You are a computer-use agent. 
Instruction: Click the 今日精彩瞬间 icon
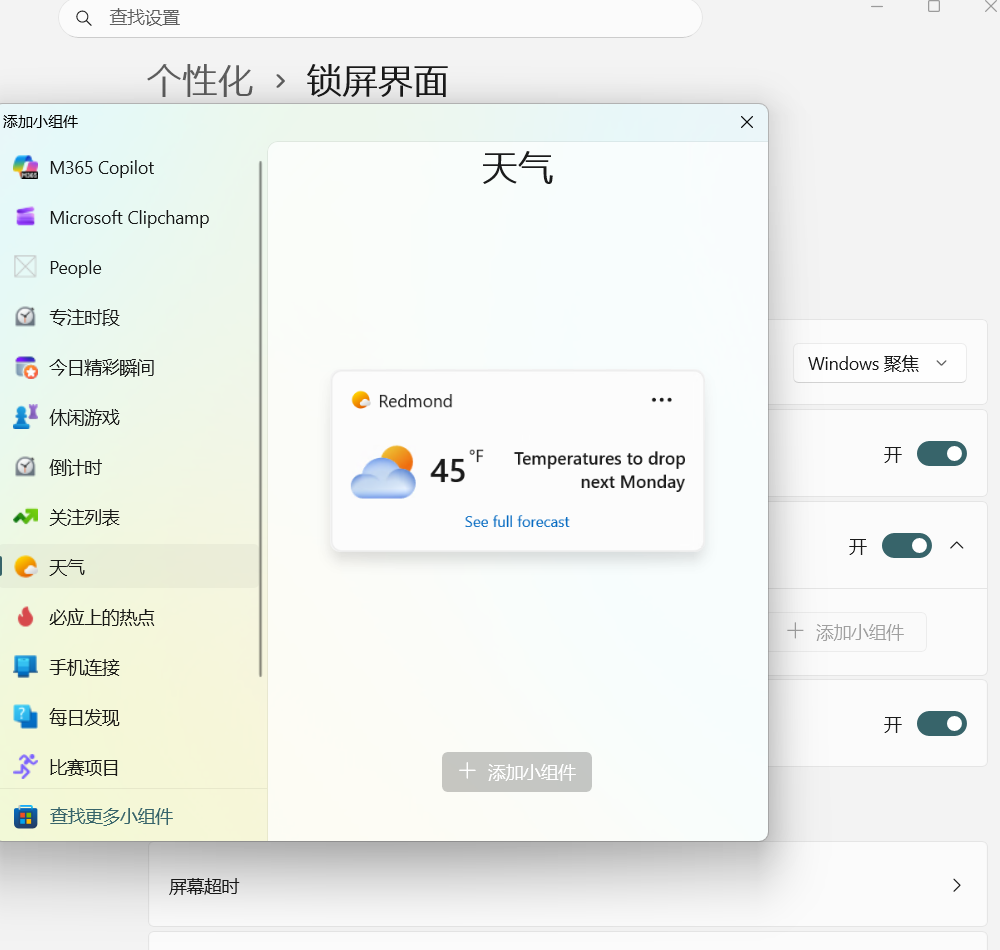(x=26, y=367)
